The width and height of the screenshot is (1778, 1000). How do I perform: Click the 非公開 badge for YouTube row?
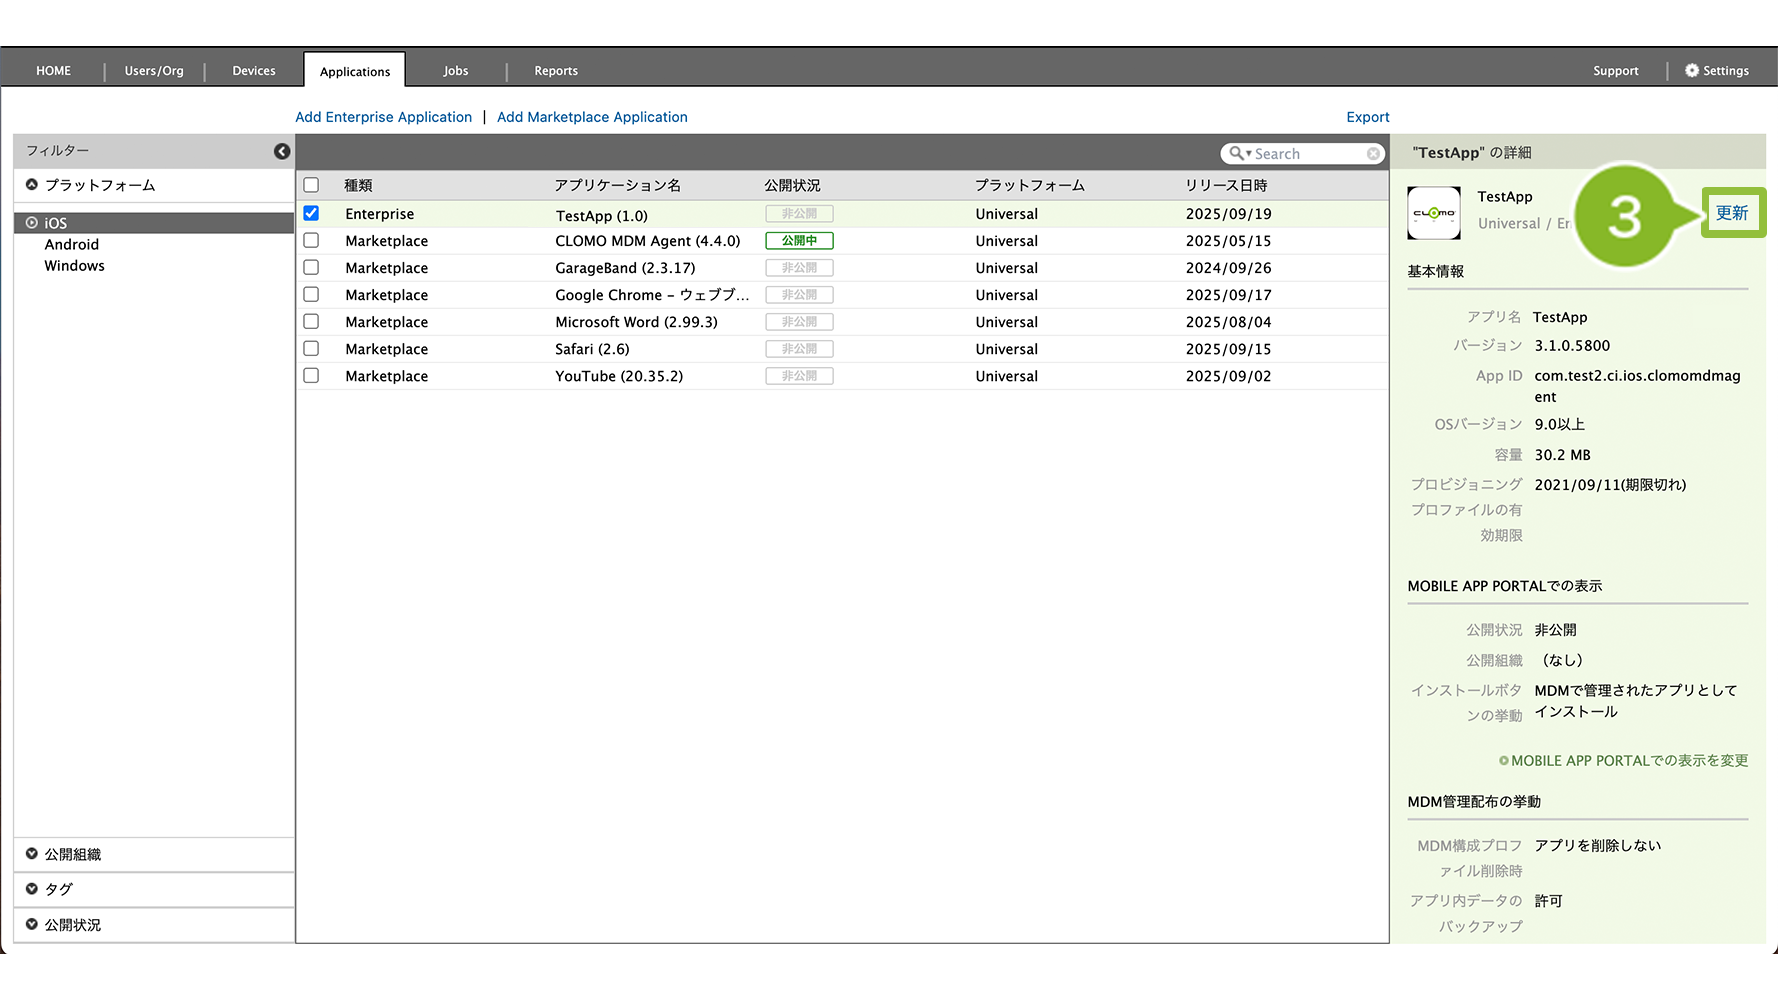pyautogui.click(x=799, y=376)
